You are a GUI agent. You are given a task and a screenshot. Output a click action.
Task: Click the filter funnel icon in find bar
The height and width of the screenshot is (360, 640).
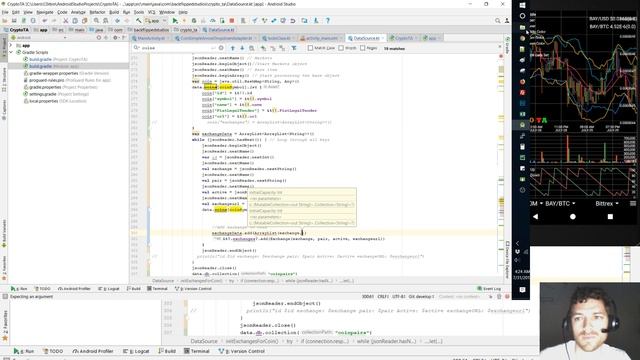[294, 48]
